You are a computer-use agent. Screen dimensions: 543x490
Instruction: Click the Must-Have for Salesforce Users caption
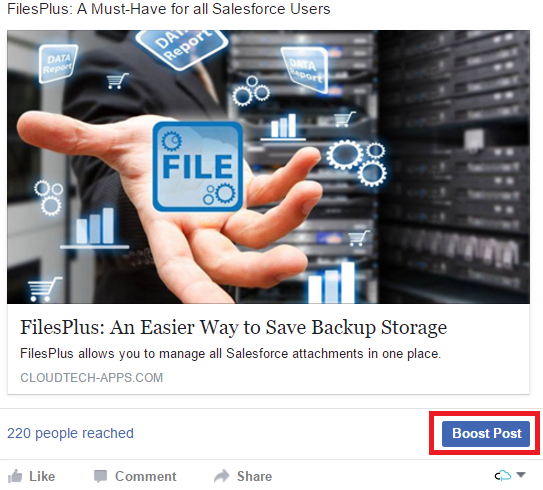click(169, 9)
